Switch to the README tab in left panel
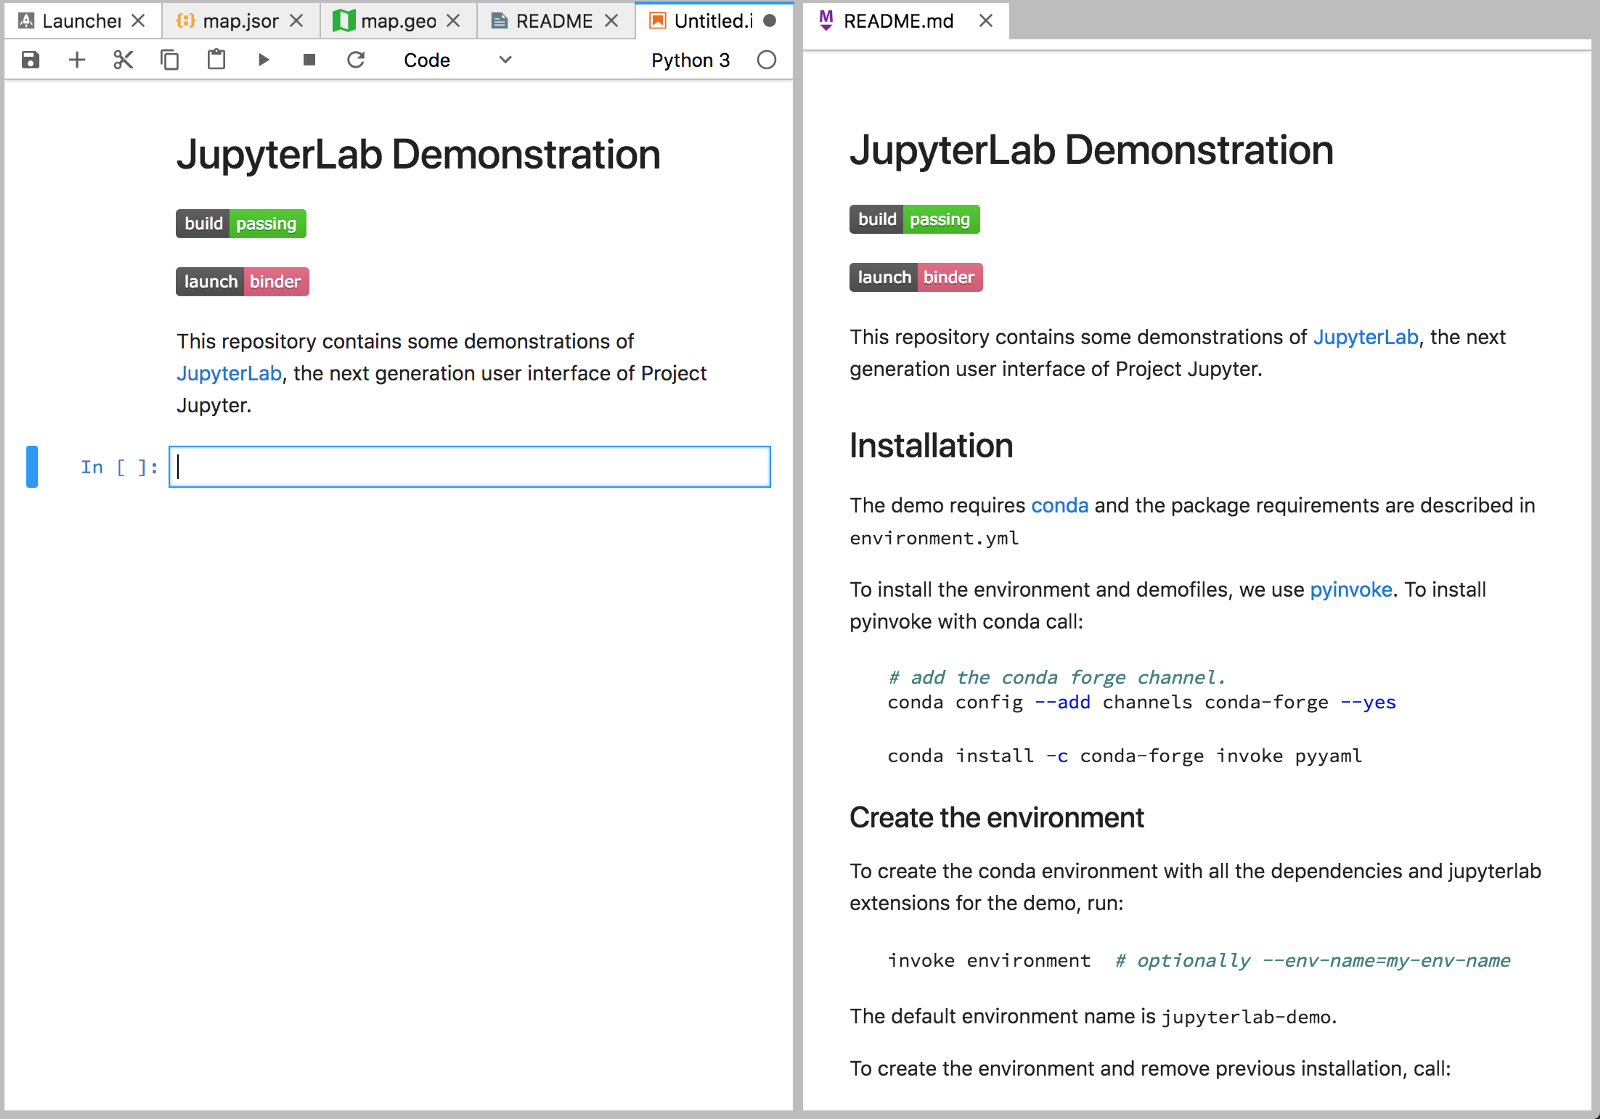The width and height of the screenshot is (1600, 1119). pyautogui.click(x=554, y=21)
